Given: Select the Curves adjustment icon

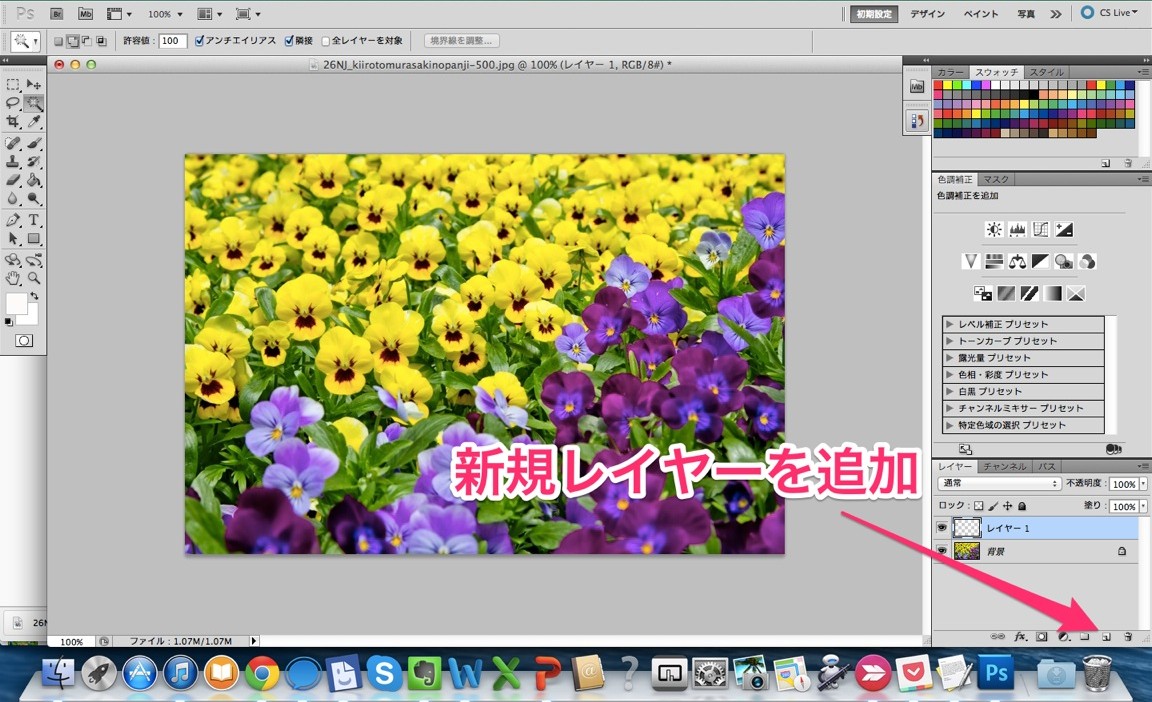Looking at the screenshot, I should click(1040, 229).
